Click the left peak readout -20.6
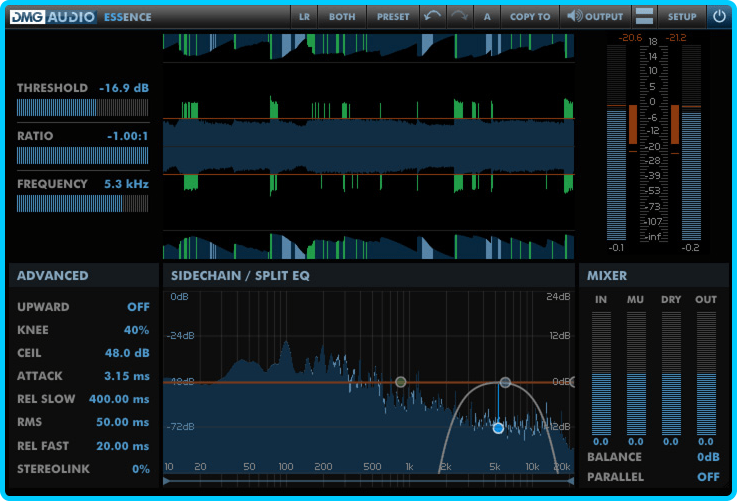This screenshot has height=501, width=737. coord(630,38)
